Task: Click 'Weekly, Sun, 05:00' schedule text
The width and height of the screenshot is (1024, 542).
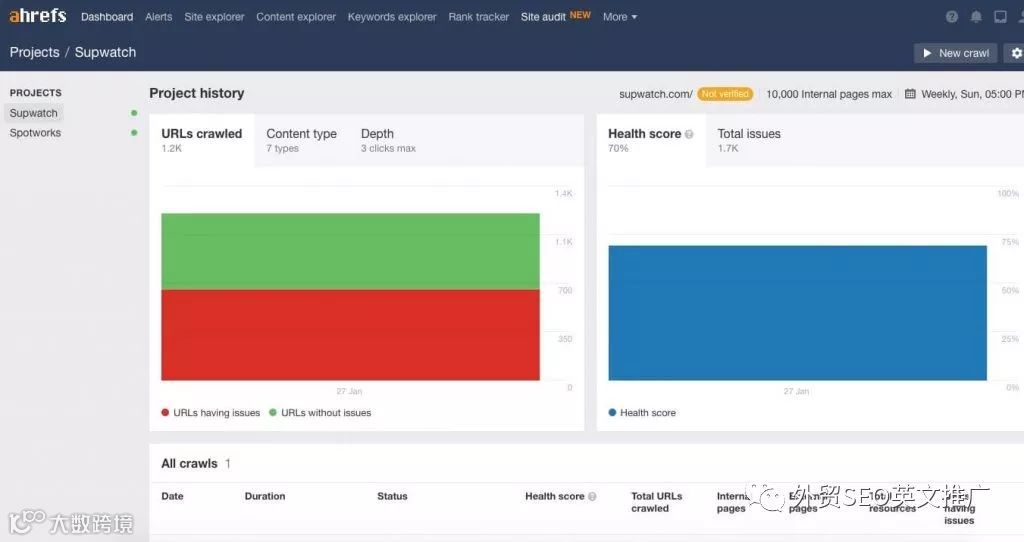Action: [x=972, y=94]
